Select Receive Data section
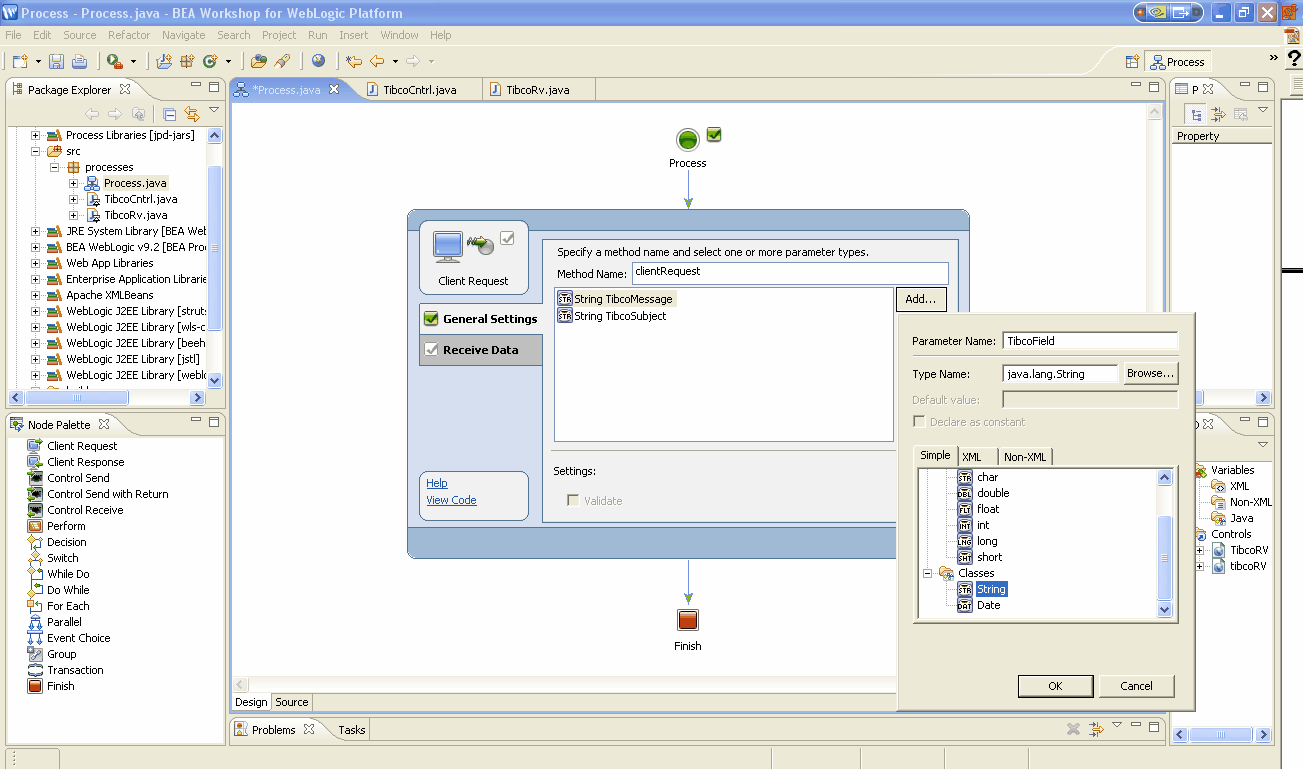Screen dimensions: 1303x769 (481, 350)
